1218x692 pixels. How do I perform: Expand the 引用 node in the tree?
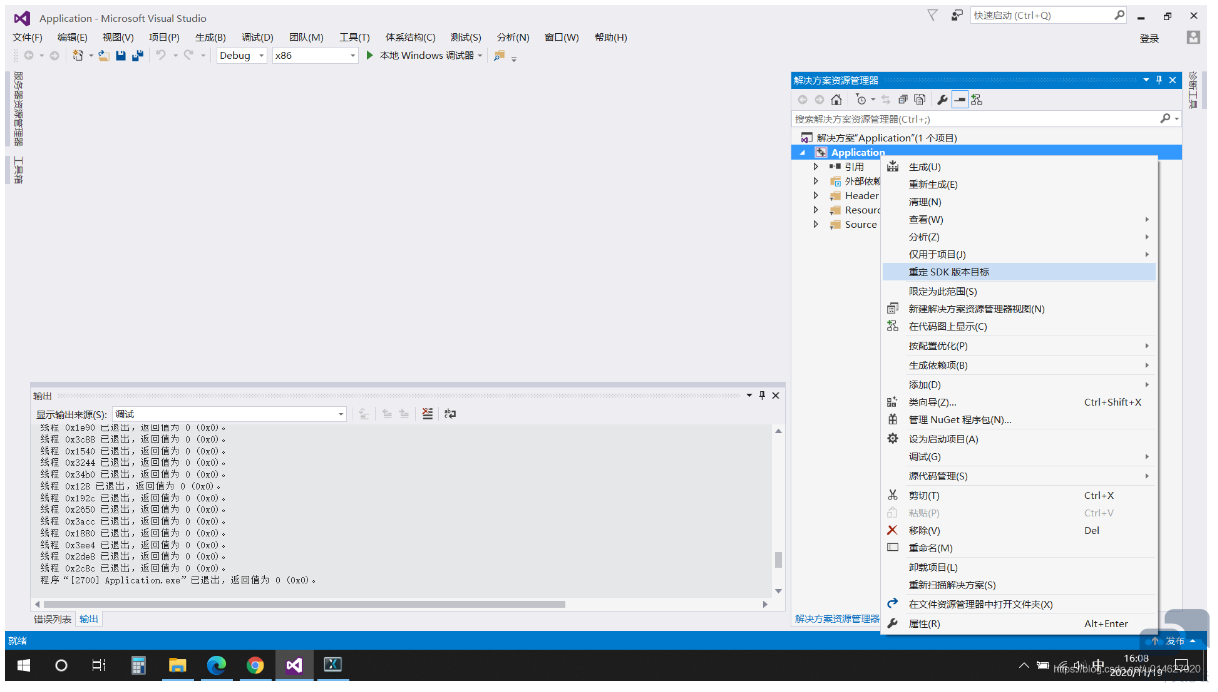pyautogui.click(x=816, y=167)
